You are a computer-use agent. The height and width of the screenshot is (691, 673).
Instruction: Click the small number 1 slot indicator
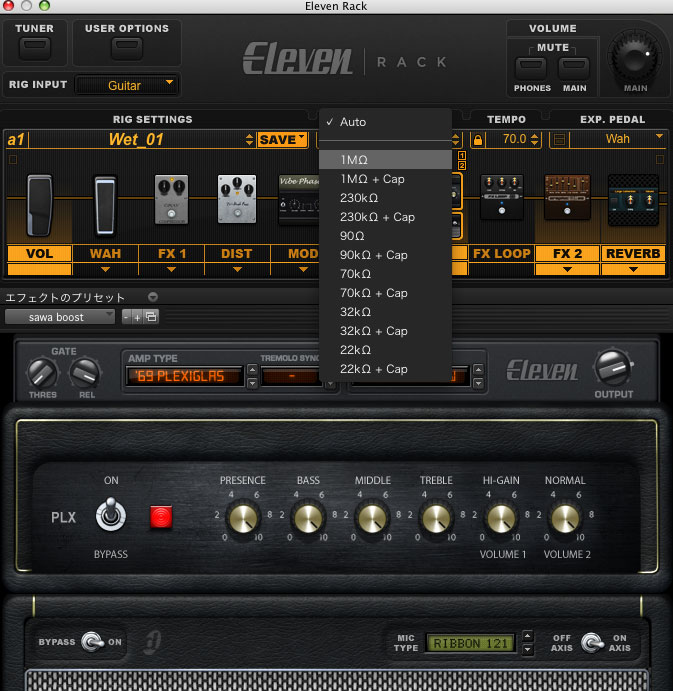[461, 155]
